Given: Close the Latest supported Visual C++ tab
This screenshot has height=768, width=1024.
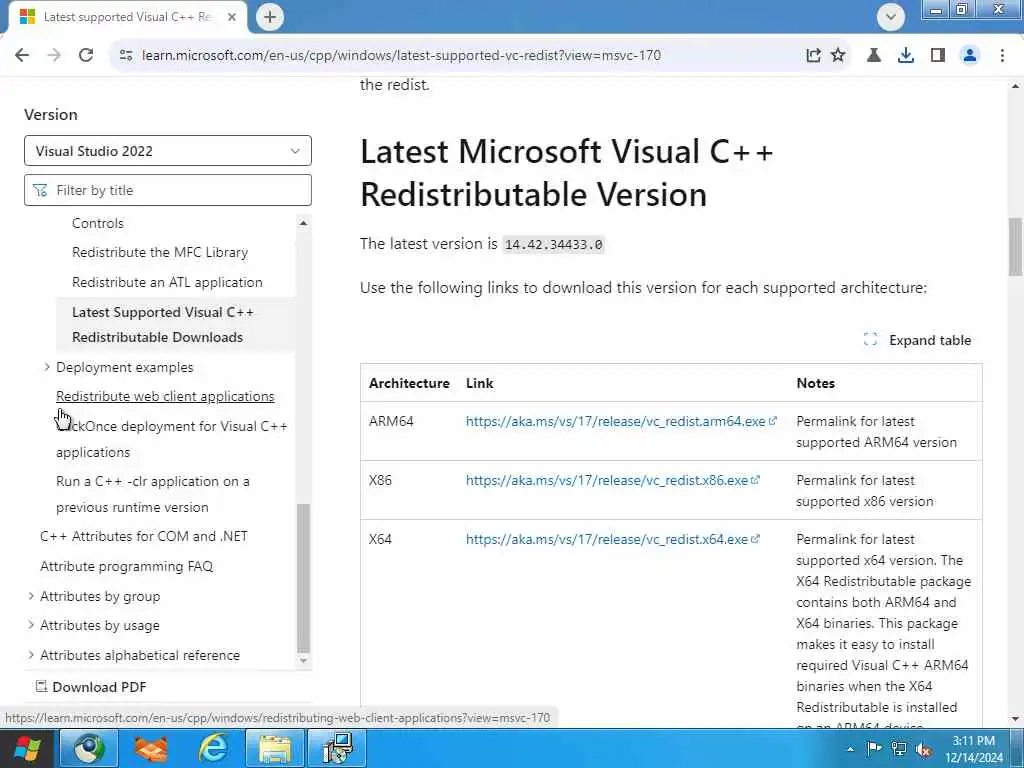Looking at the screenshot, I should coord(232,17).
